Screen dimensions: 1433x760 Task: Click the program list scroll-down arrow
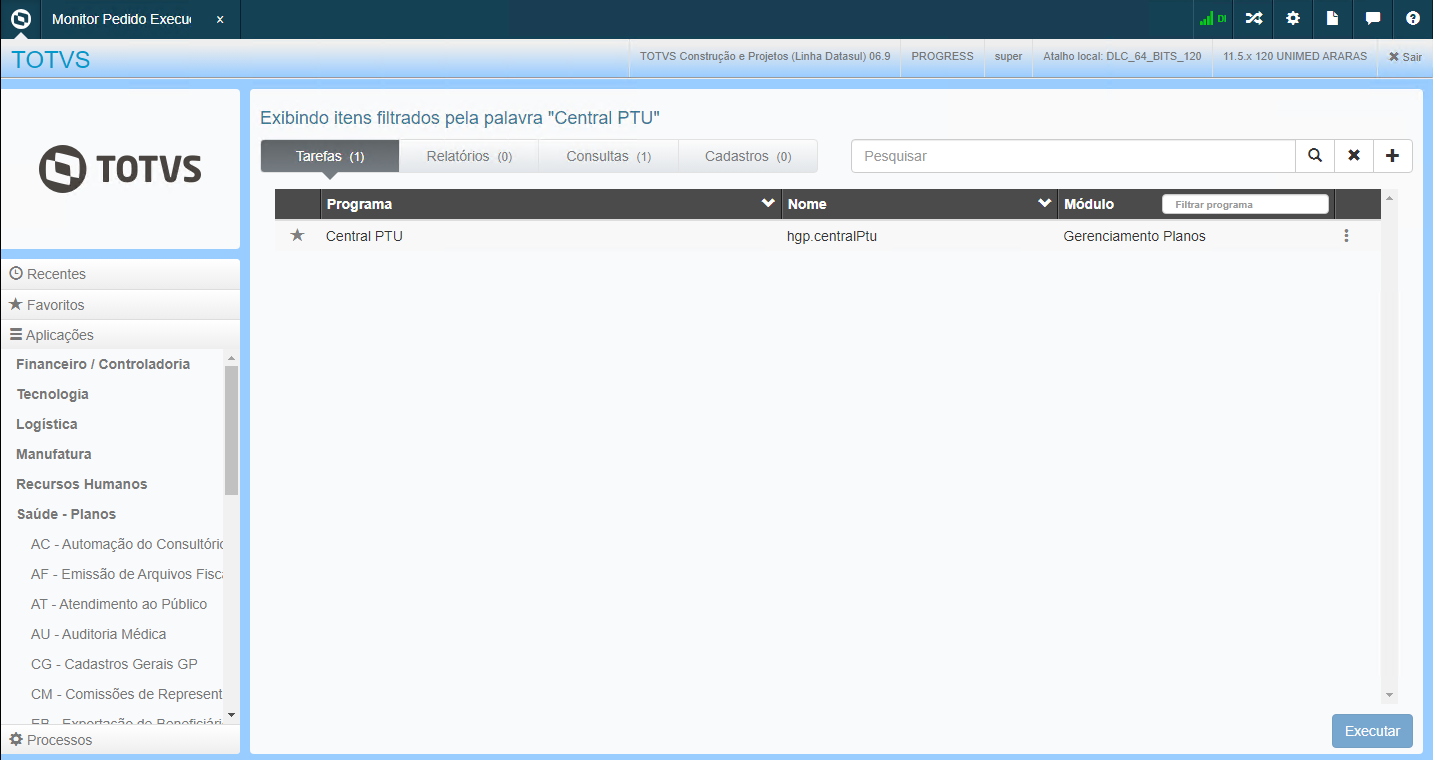click(1389, 695)
